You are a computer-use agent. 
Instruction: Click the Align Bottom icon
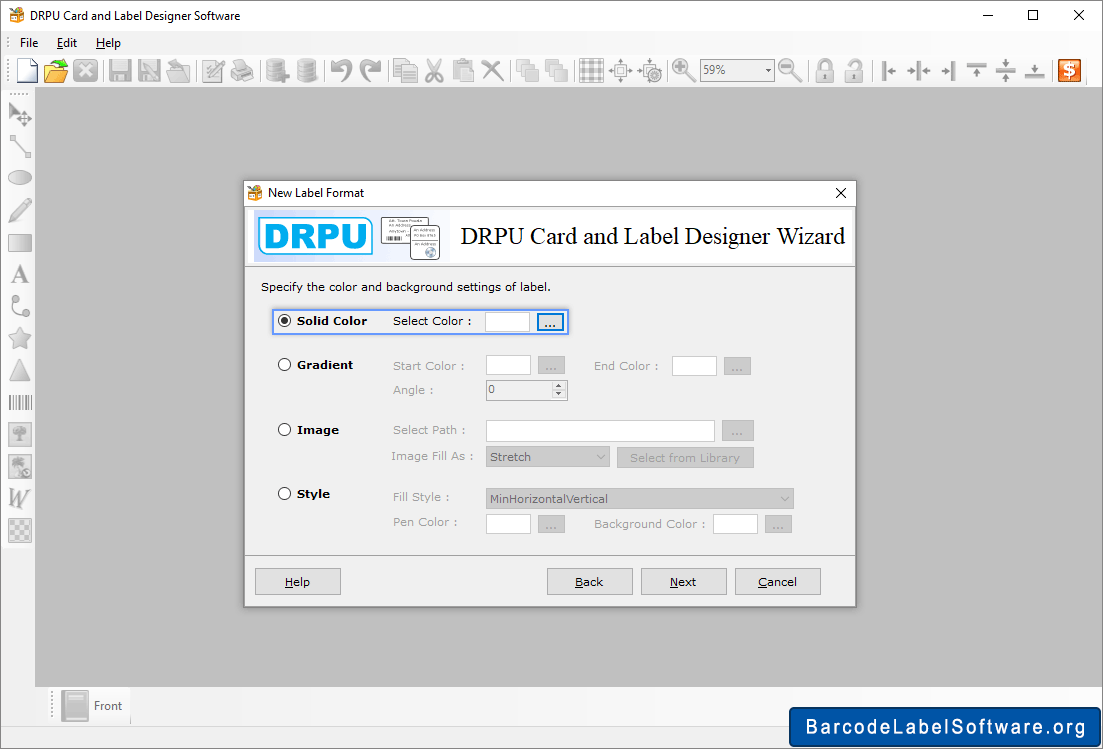tap(1034, 70)
